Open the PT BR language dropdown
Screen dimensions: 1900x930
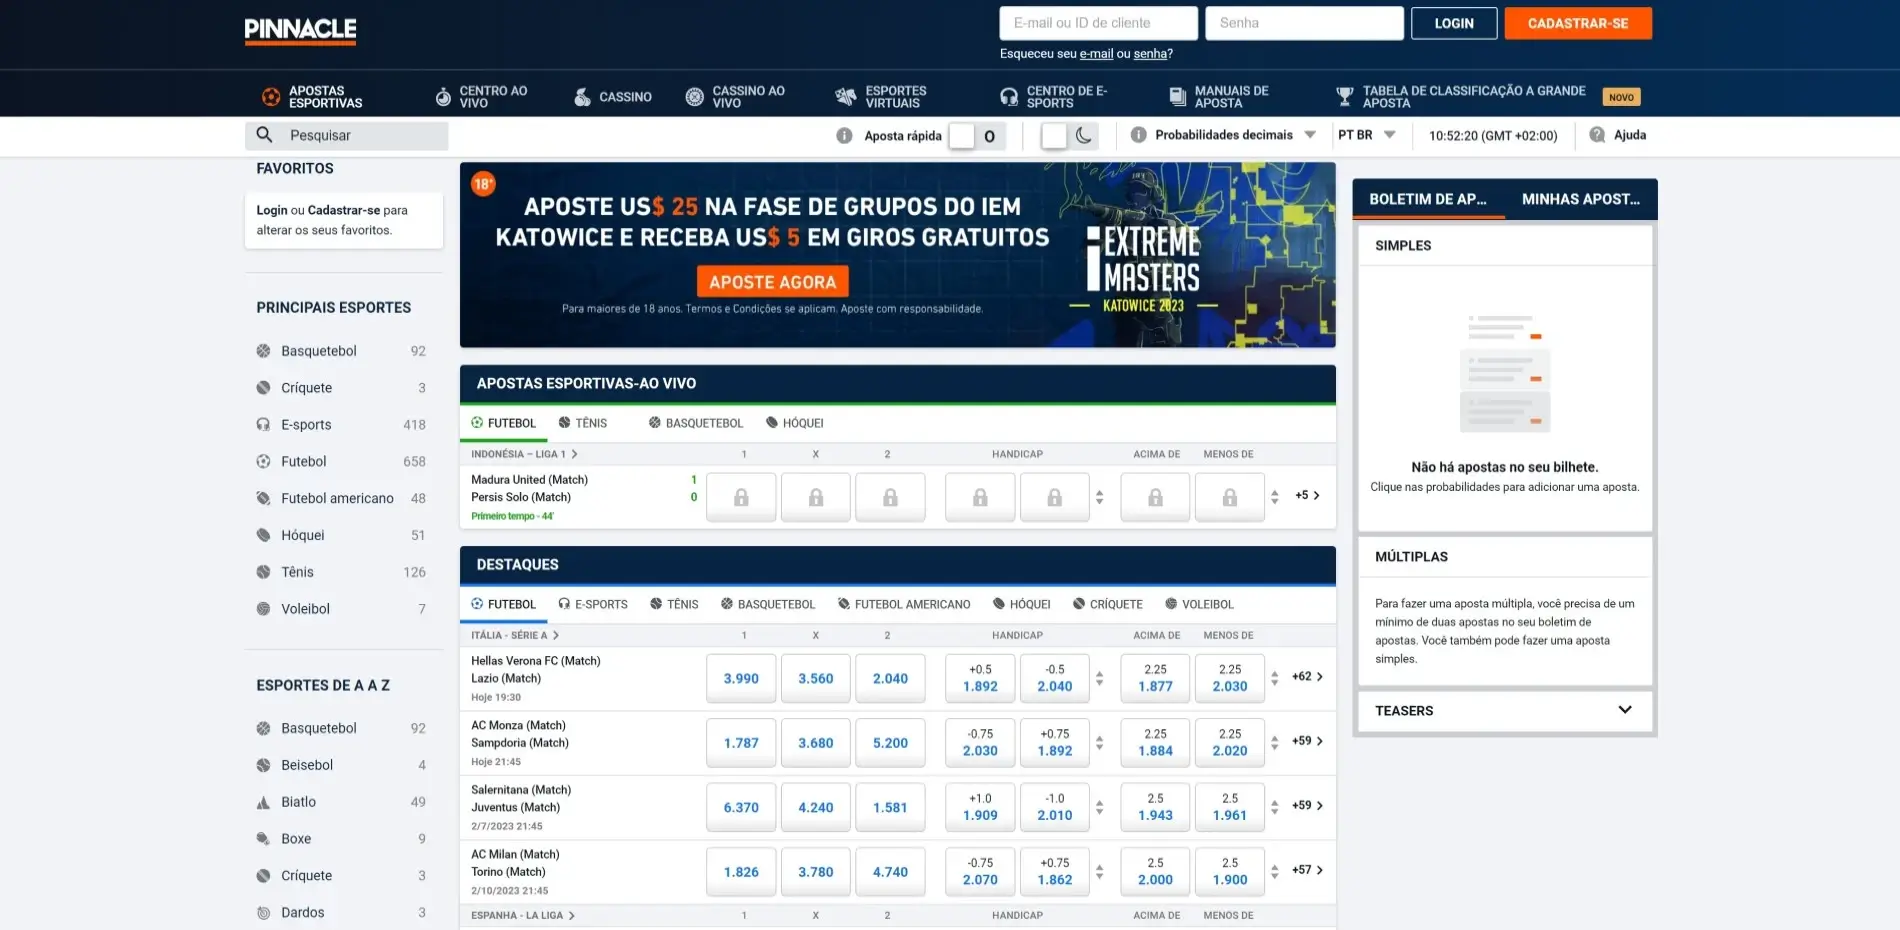point(1389,135)
